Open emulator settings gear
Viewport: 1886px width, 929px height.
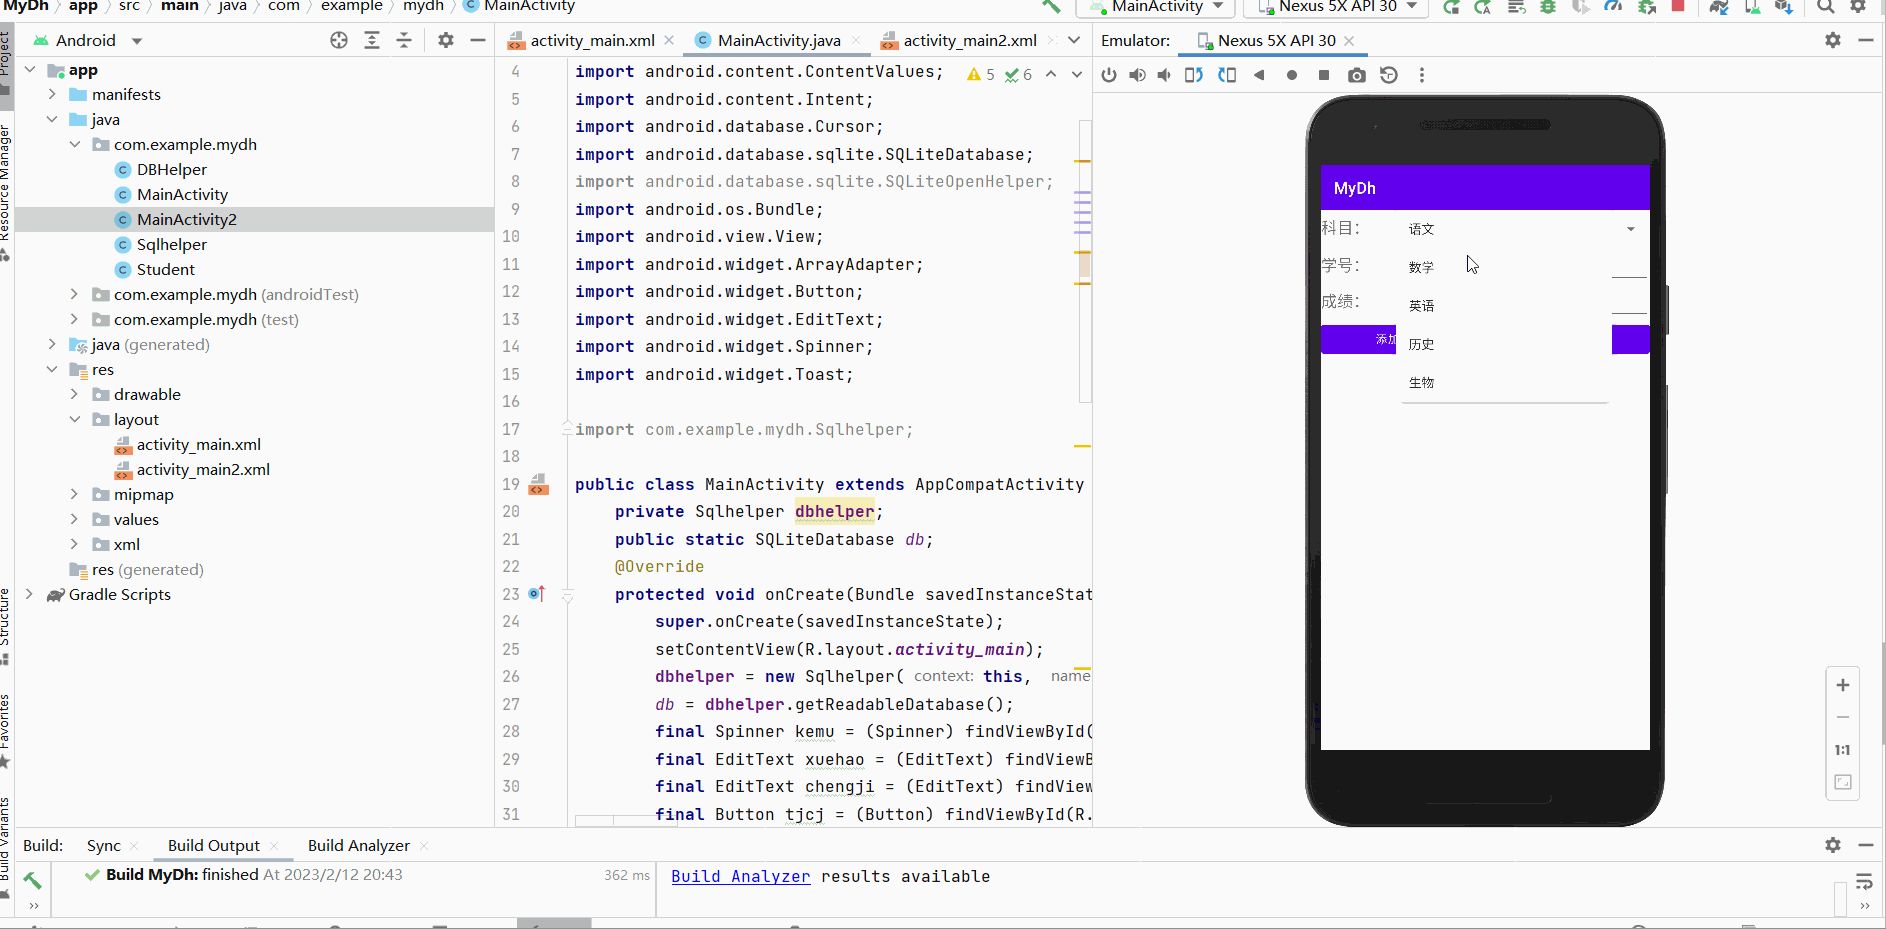pyautogui.click(x=1833, y=41)
